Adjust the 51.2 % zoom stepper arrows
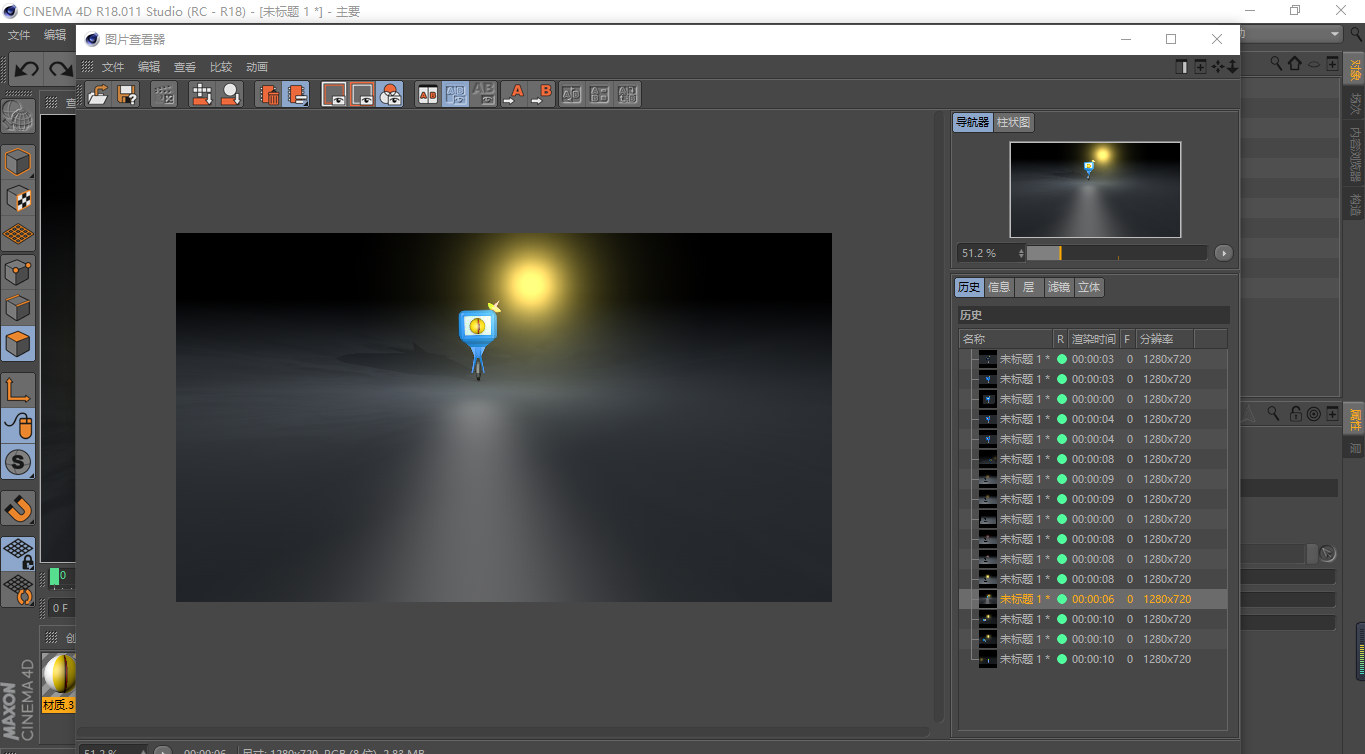The image size is (1365, 754). [1021, 253]
